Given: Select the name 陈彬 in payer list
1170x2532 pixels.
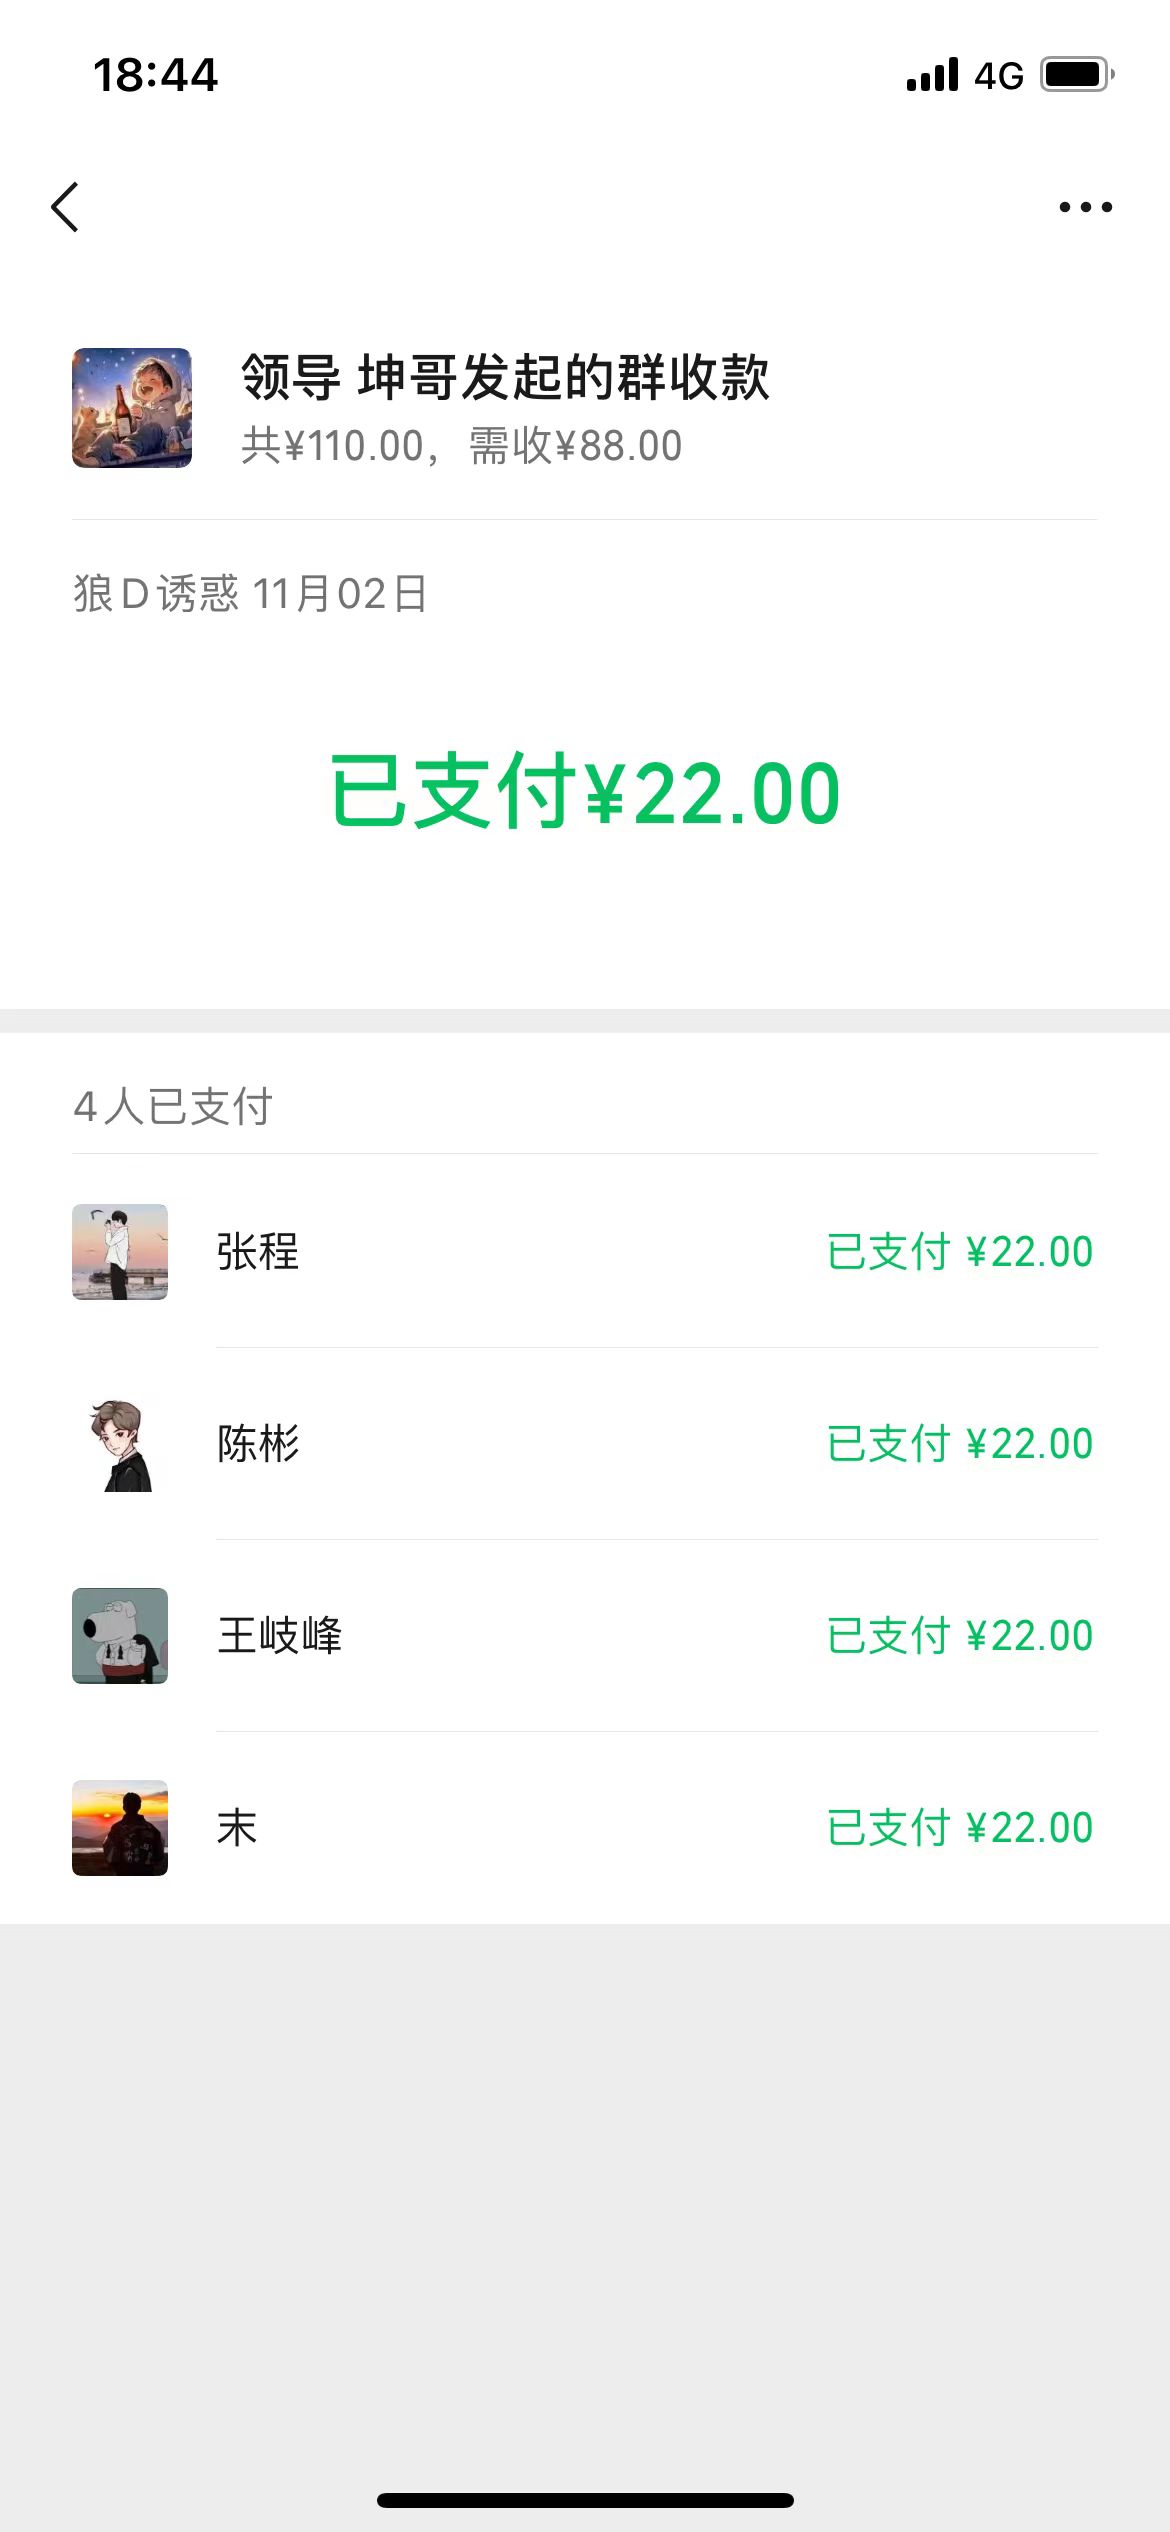Looking at the screenshot, I should tap(258, 1444).
